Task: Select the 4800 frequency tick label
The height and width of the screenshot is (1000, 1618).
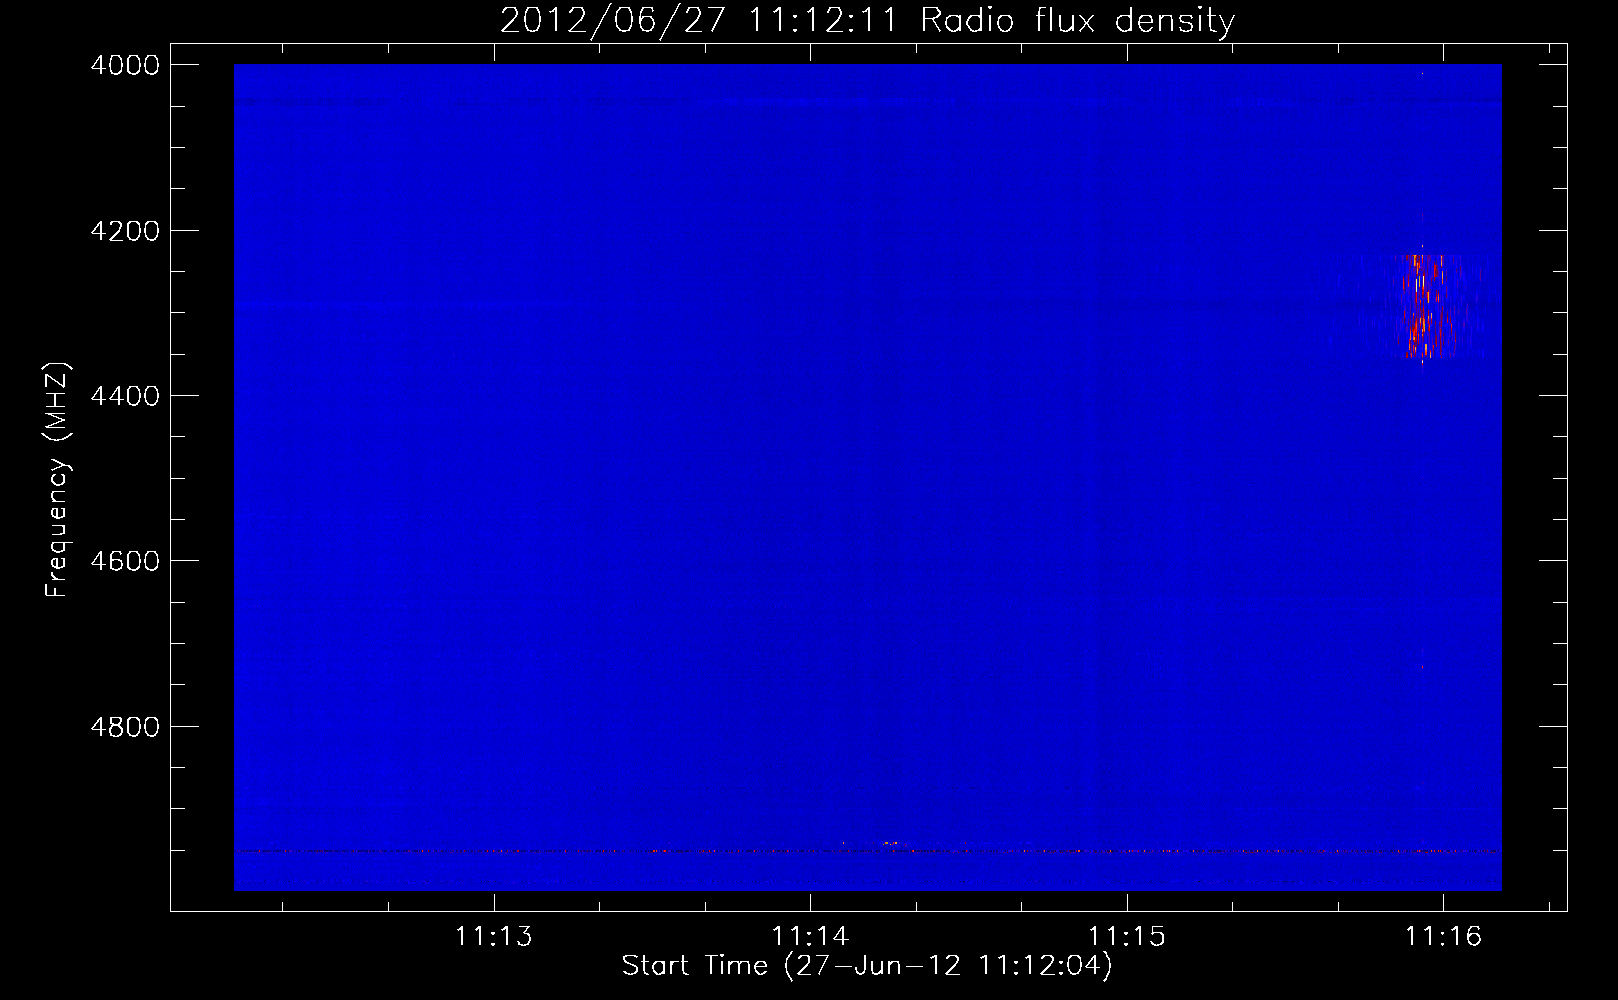Action: (125, 726)
